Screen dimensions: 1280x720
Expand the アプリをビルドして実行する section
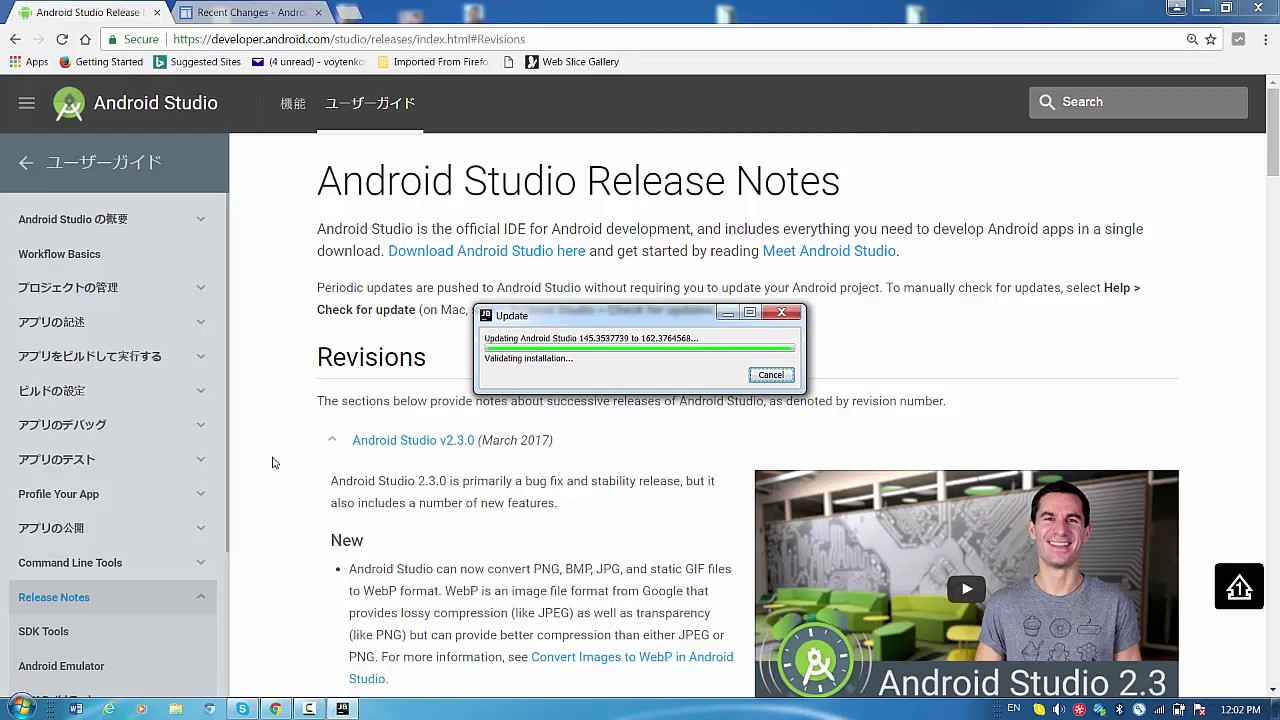(200, 356)
